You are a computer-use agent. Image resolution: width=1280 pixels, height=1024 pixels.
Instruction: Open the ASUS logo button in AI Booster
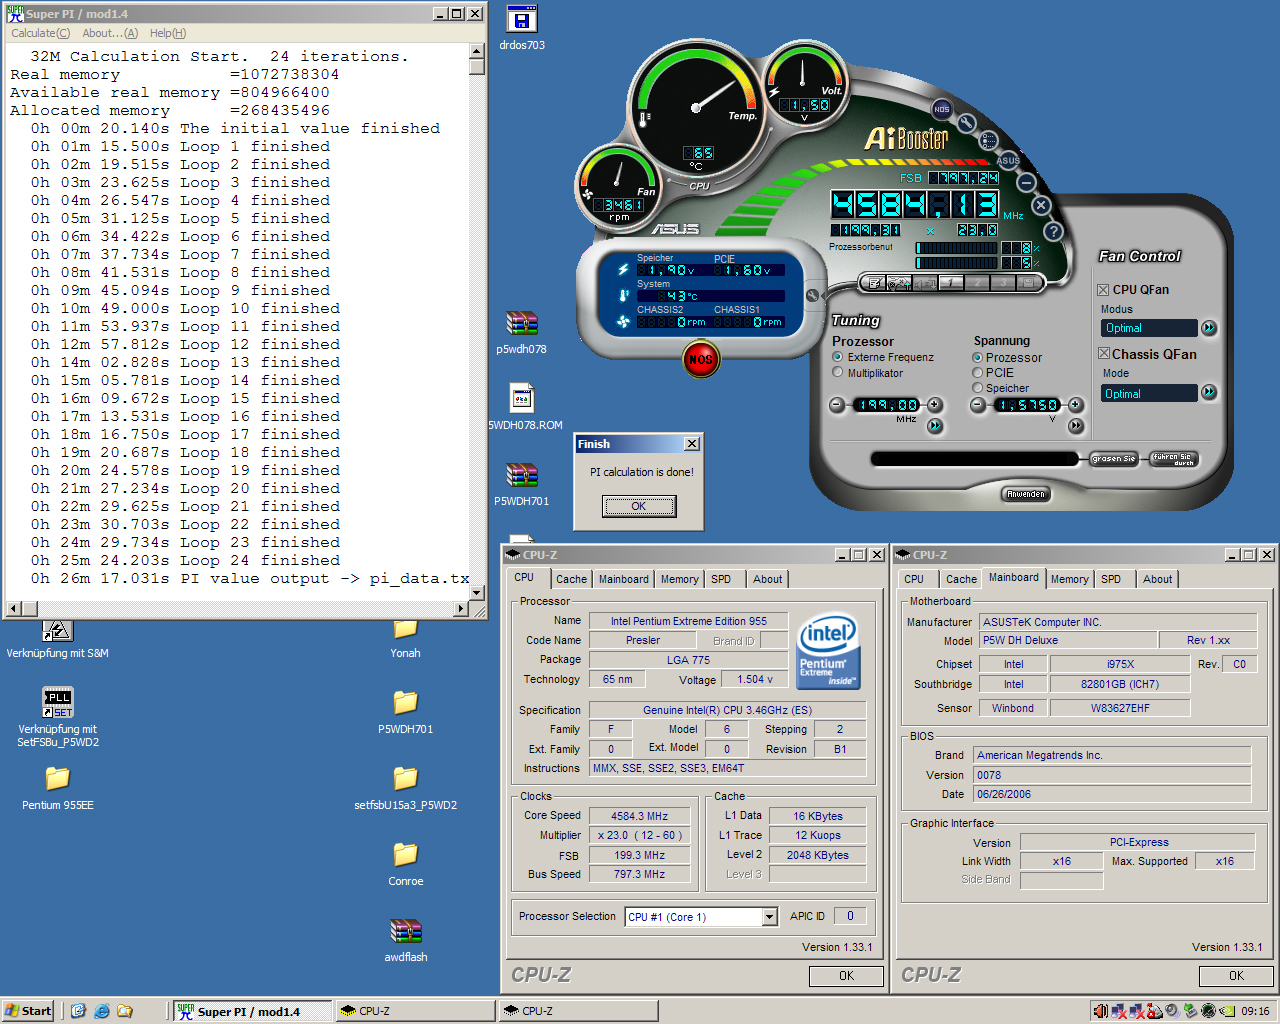[x=1008, y=160]
